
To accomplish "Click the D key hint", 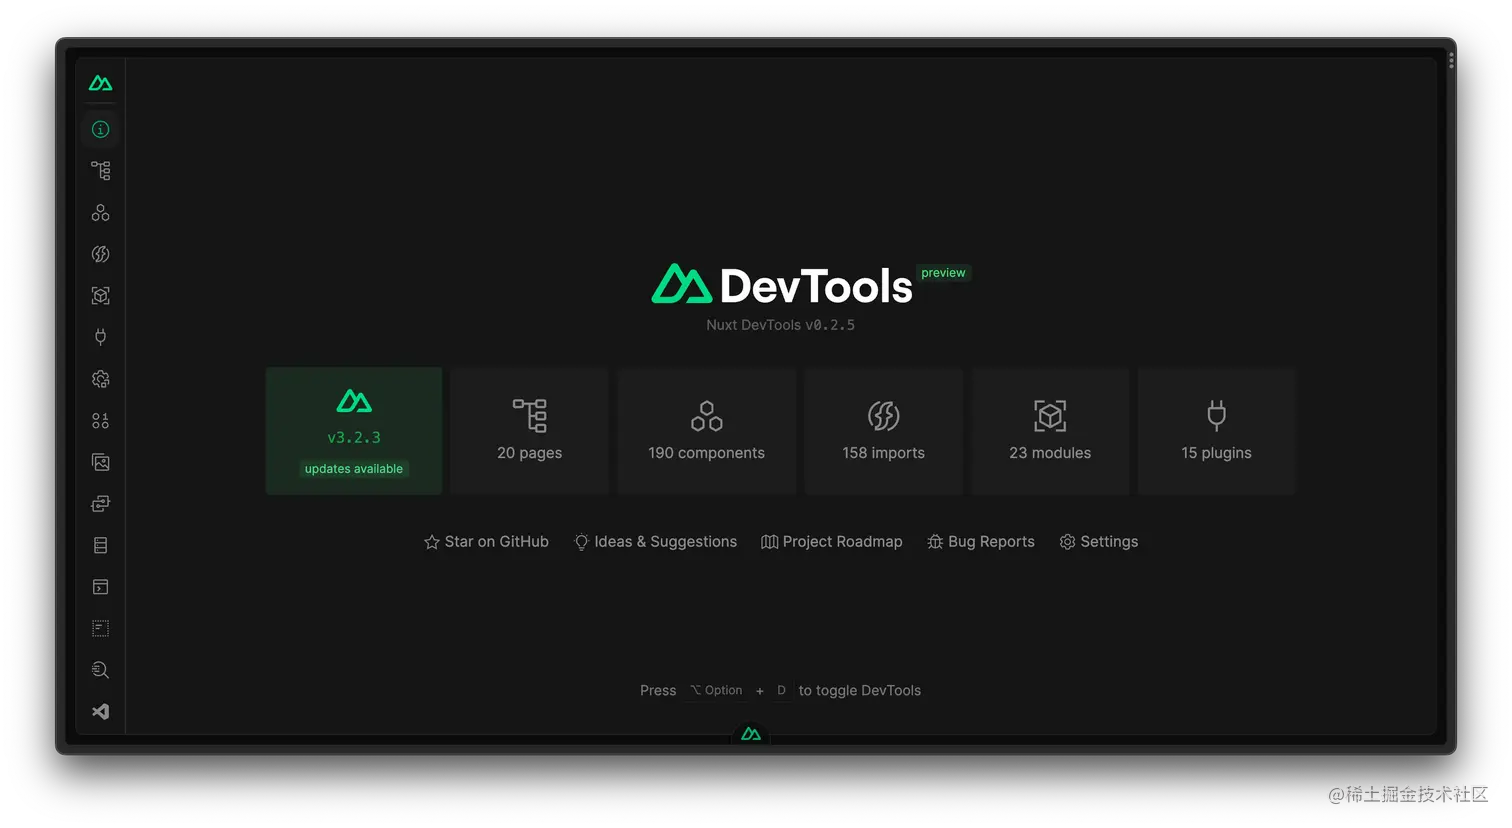I will 781,690.
